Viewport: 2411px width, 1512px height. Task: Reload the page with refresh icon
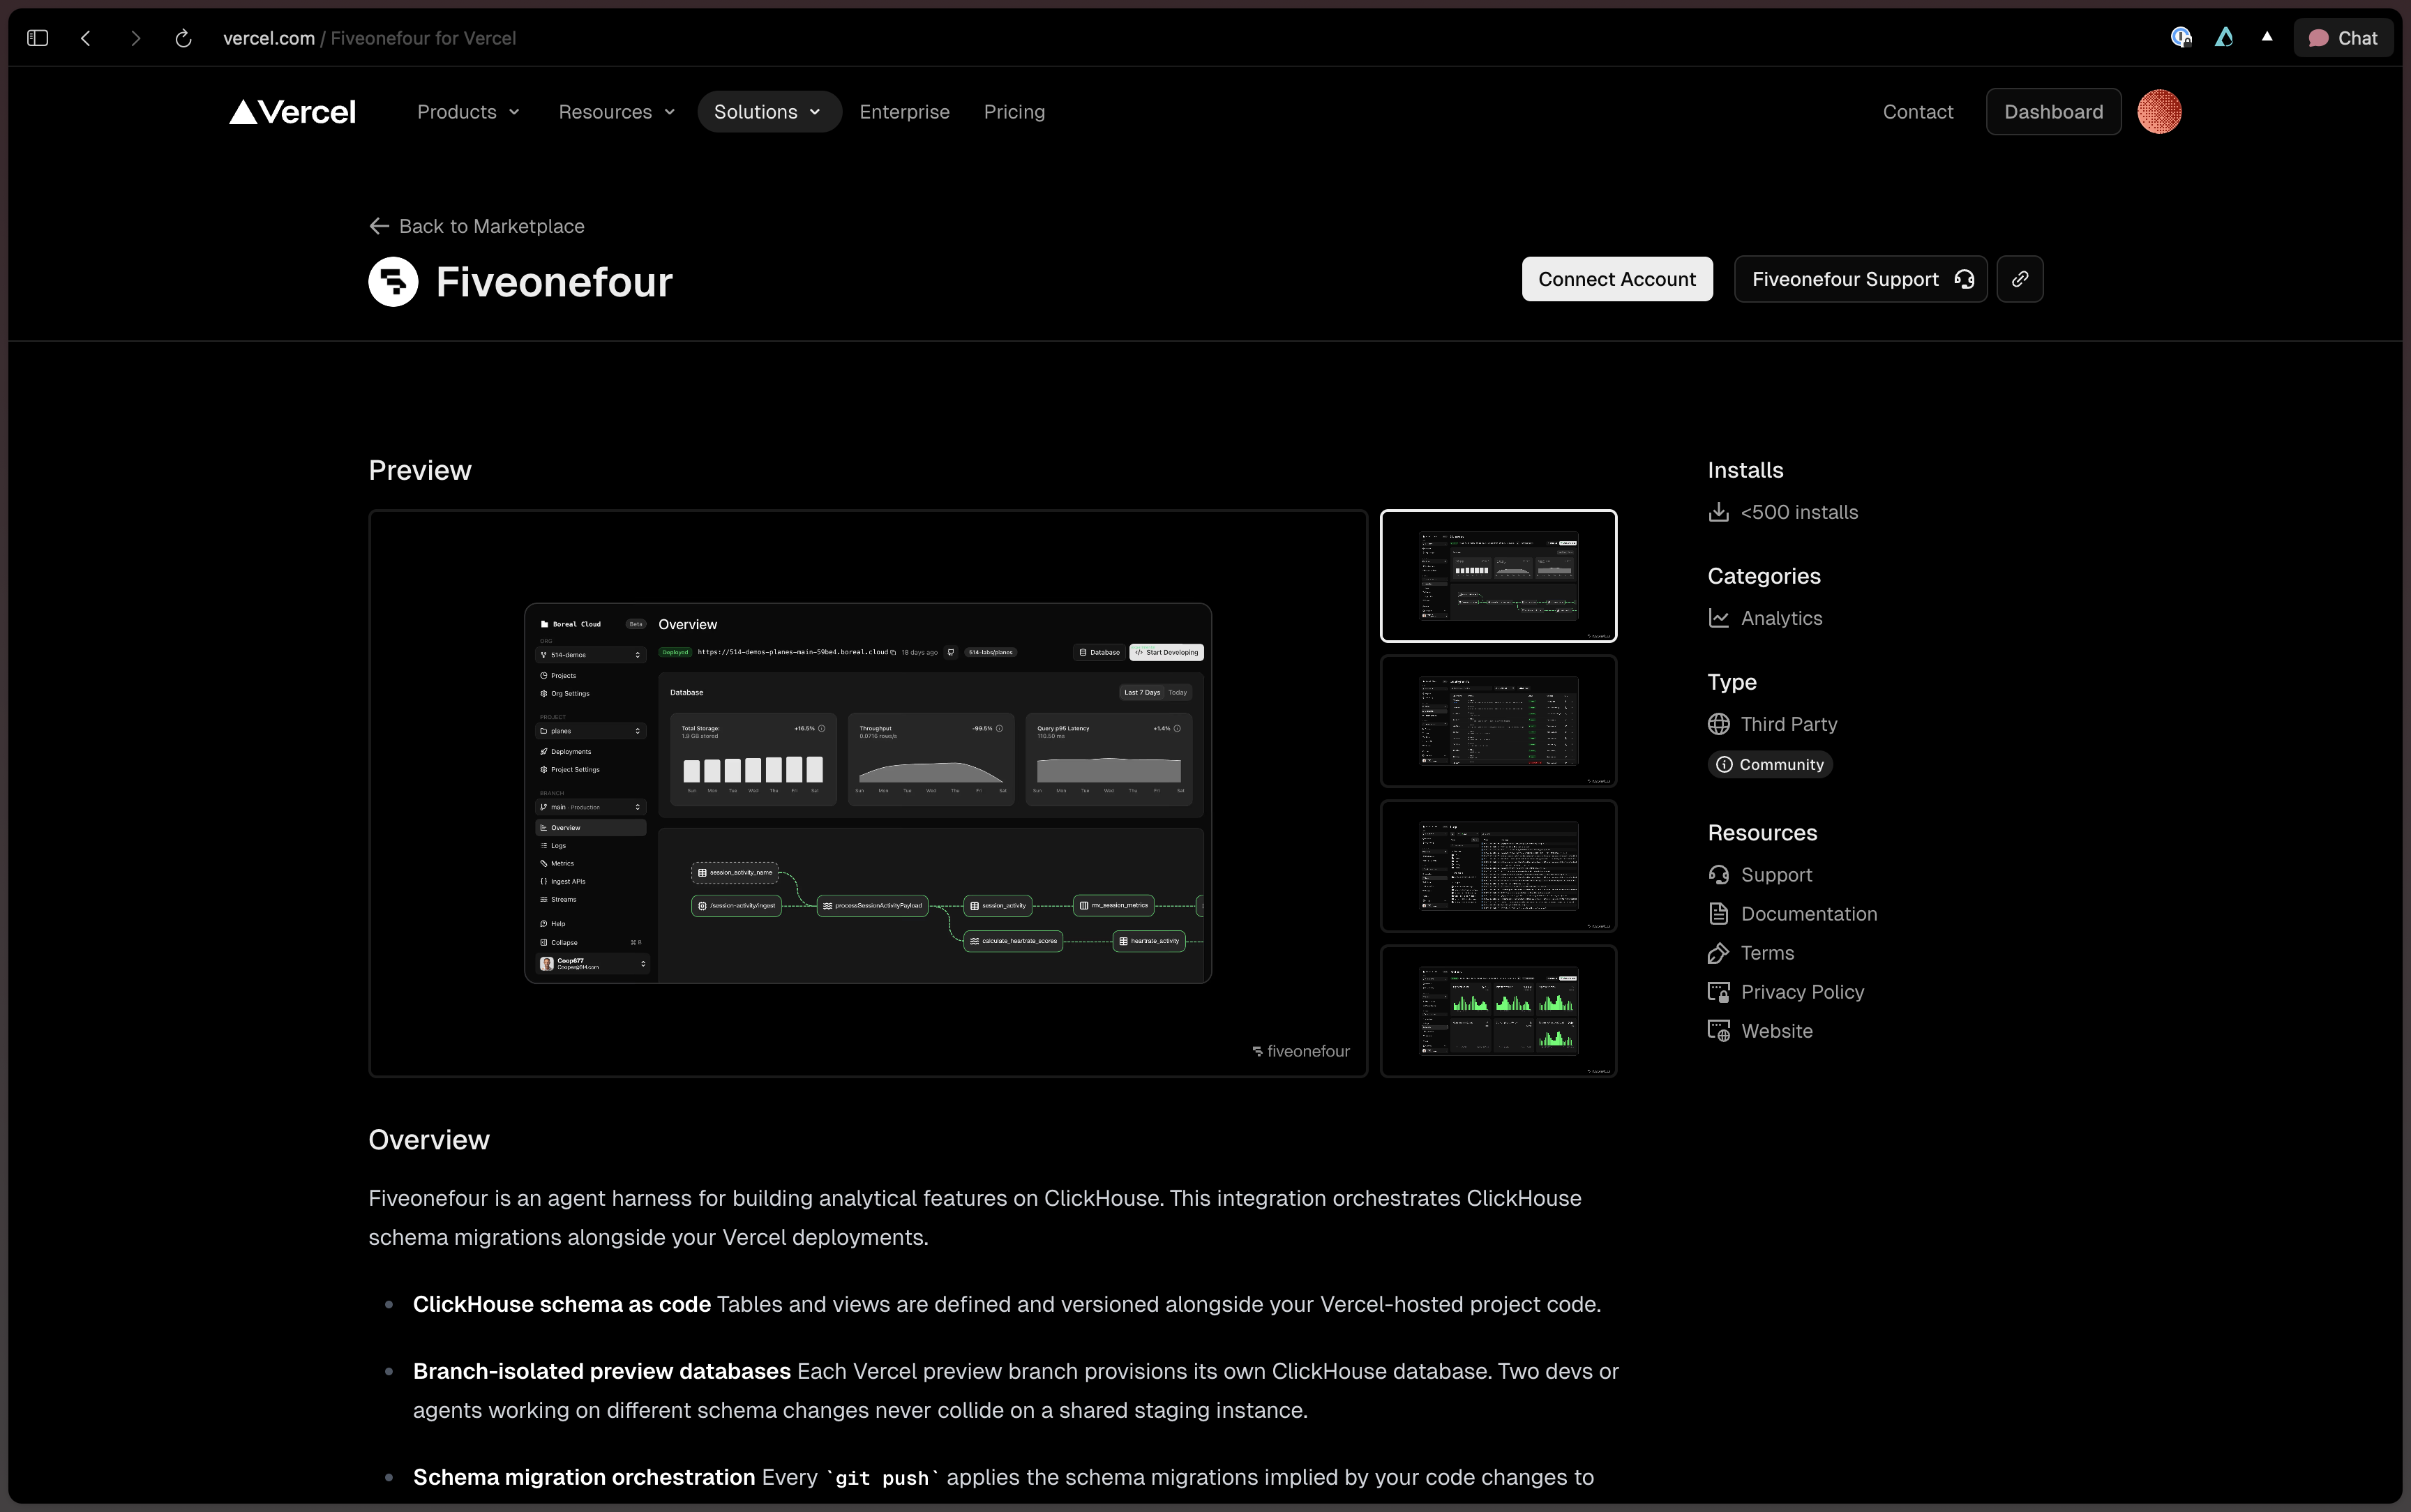tap(183, 38)
